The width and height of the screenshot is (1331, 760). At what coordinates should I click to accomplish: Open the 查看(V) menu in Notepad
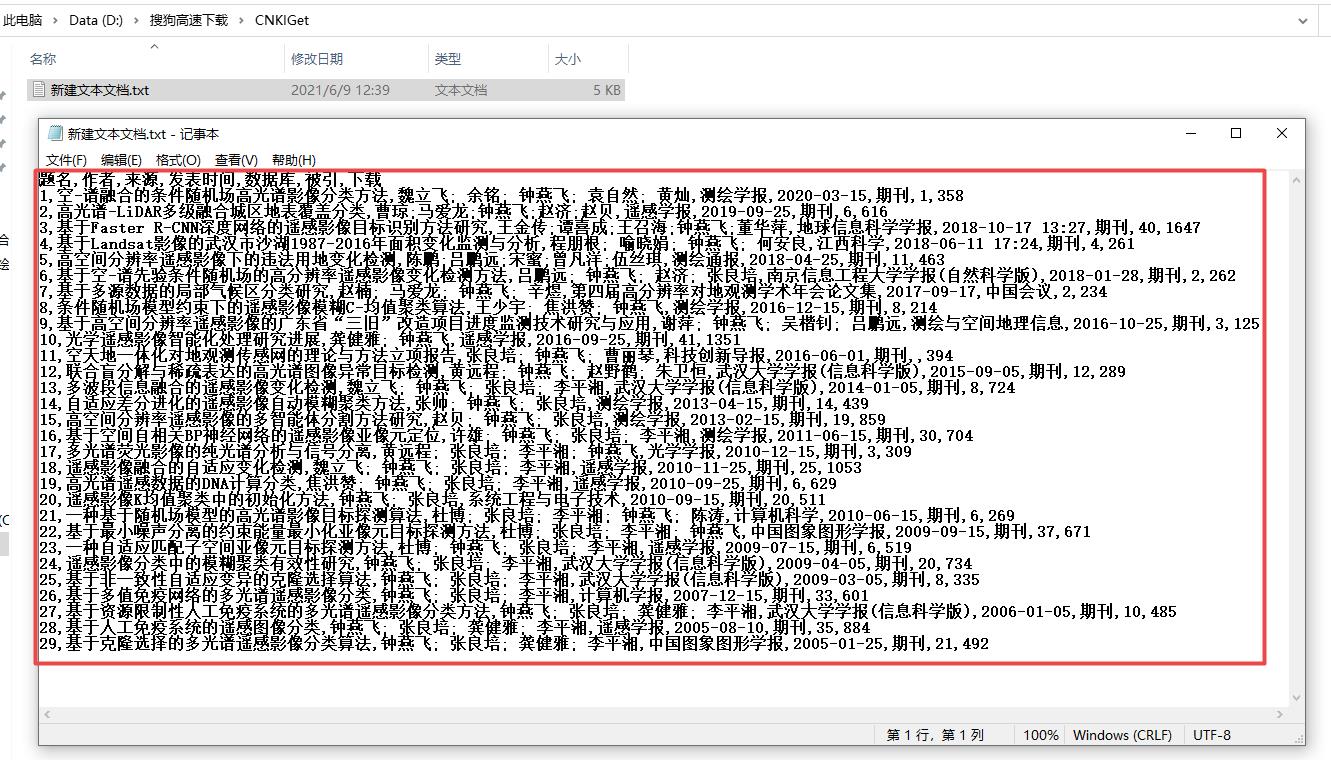(236, 160)
